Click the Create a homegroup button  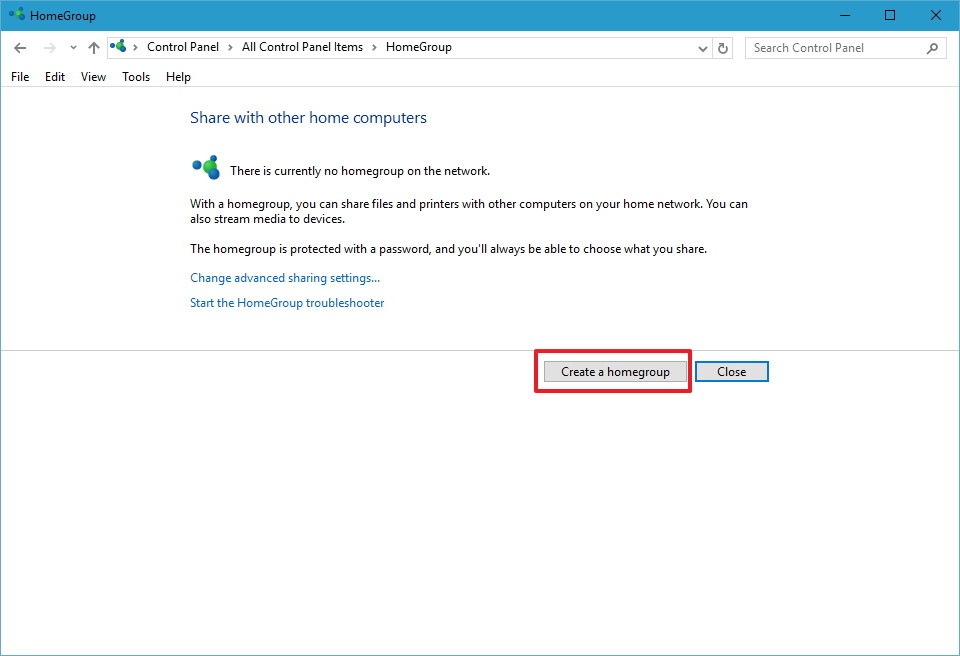(x=613, y=371)
